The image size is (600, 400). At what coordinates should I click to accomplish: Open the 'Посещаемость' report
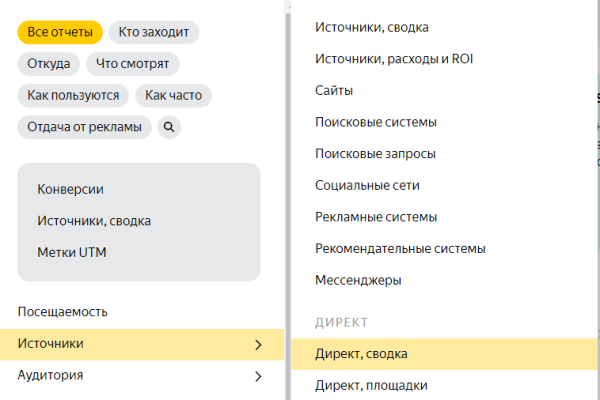tap(62, 312)
